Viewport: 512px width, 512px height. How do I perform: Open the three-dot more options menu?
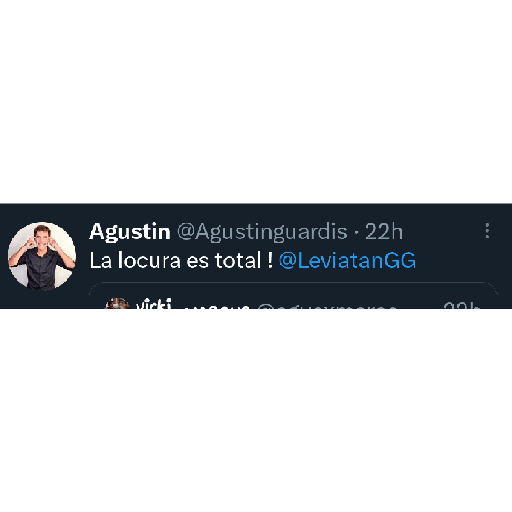(x=487, y=231)
